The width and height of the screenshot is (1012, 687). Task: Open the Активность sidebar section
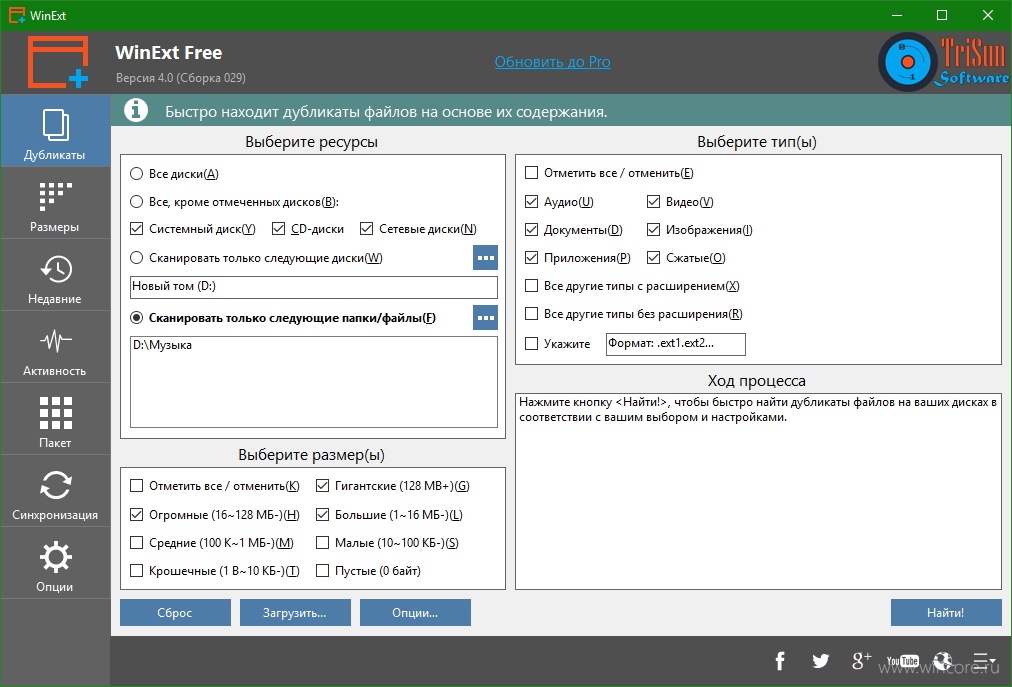[x=55, y=347]
